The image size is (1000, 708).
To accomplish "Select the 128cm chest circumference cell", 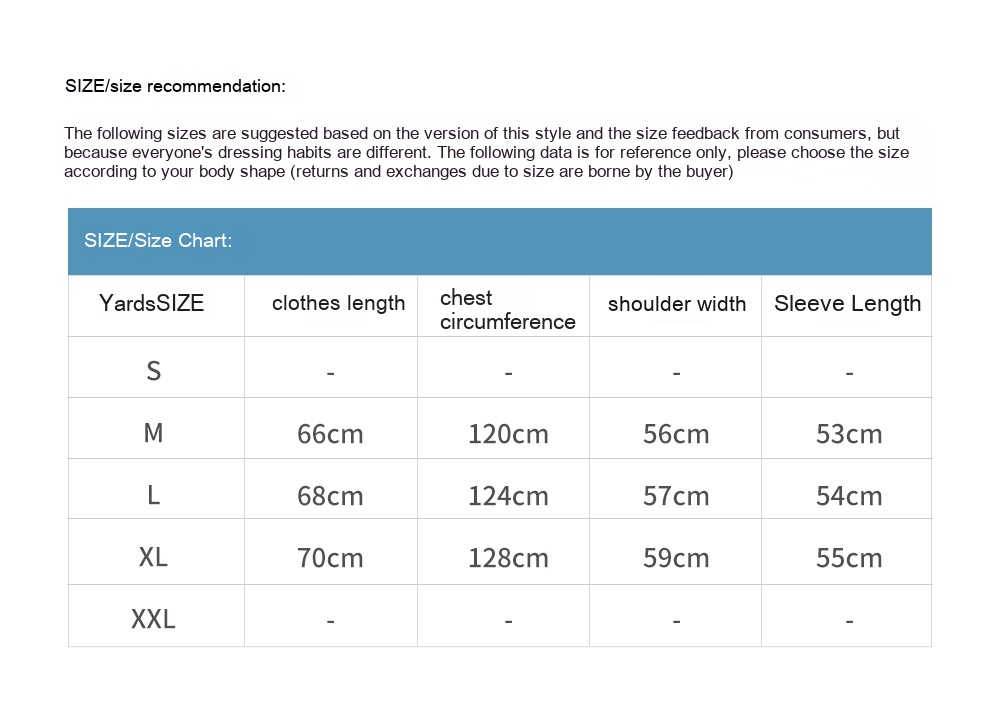I will pyautogui.click(x=508, y=558).
